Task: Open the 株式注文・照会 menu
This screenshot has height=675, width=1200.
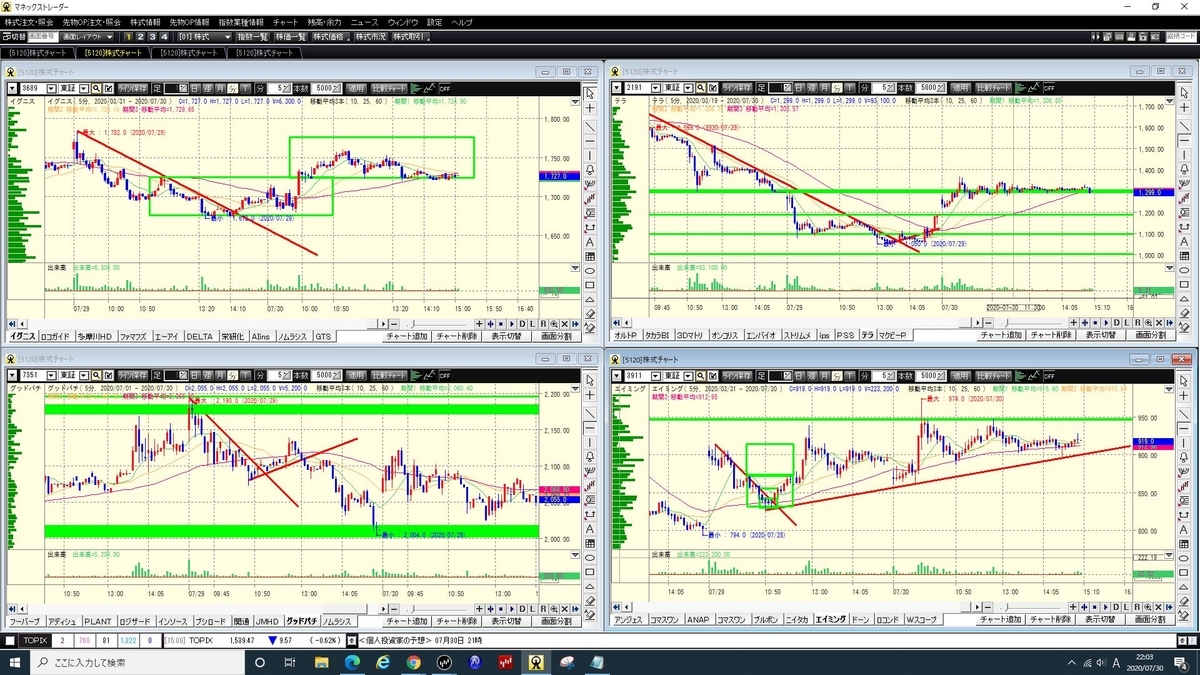Action: pos(31,21)
